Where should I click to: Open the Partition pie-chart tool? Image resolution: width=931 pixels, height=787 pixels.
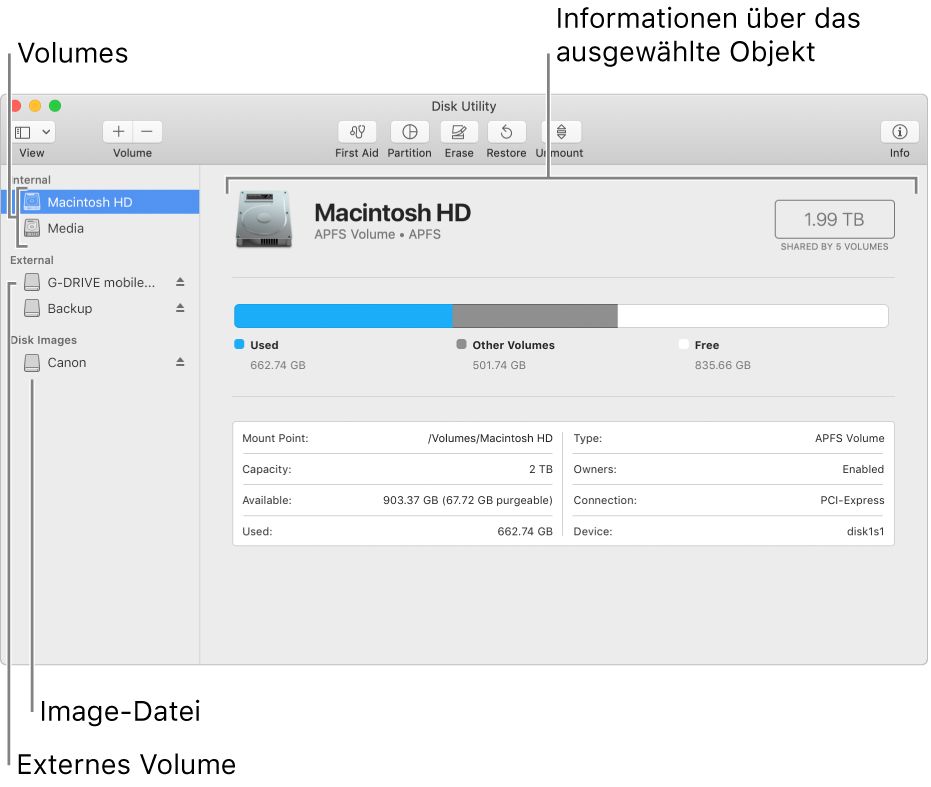(x=410, y=132)
